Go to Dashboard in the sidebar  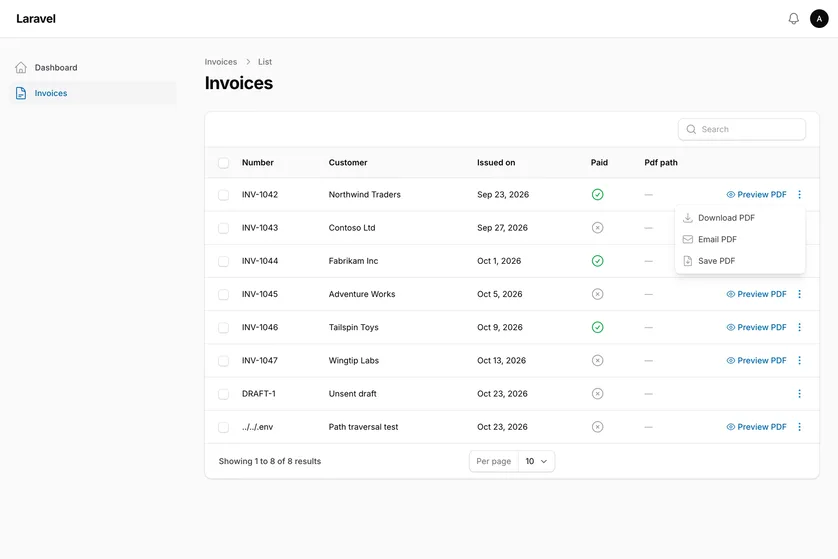(93, 67)
